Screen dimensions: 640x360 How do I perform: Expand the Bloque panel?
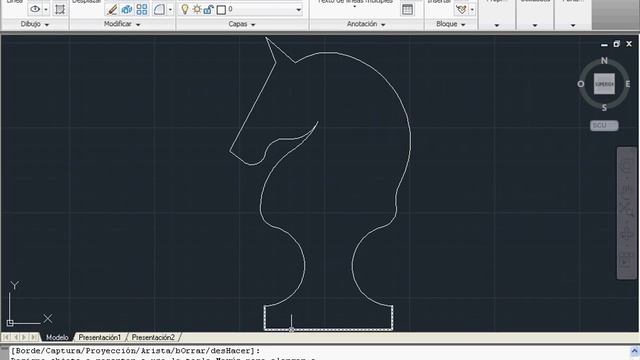pos(451,24)
